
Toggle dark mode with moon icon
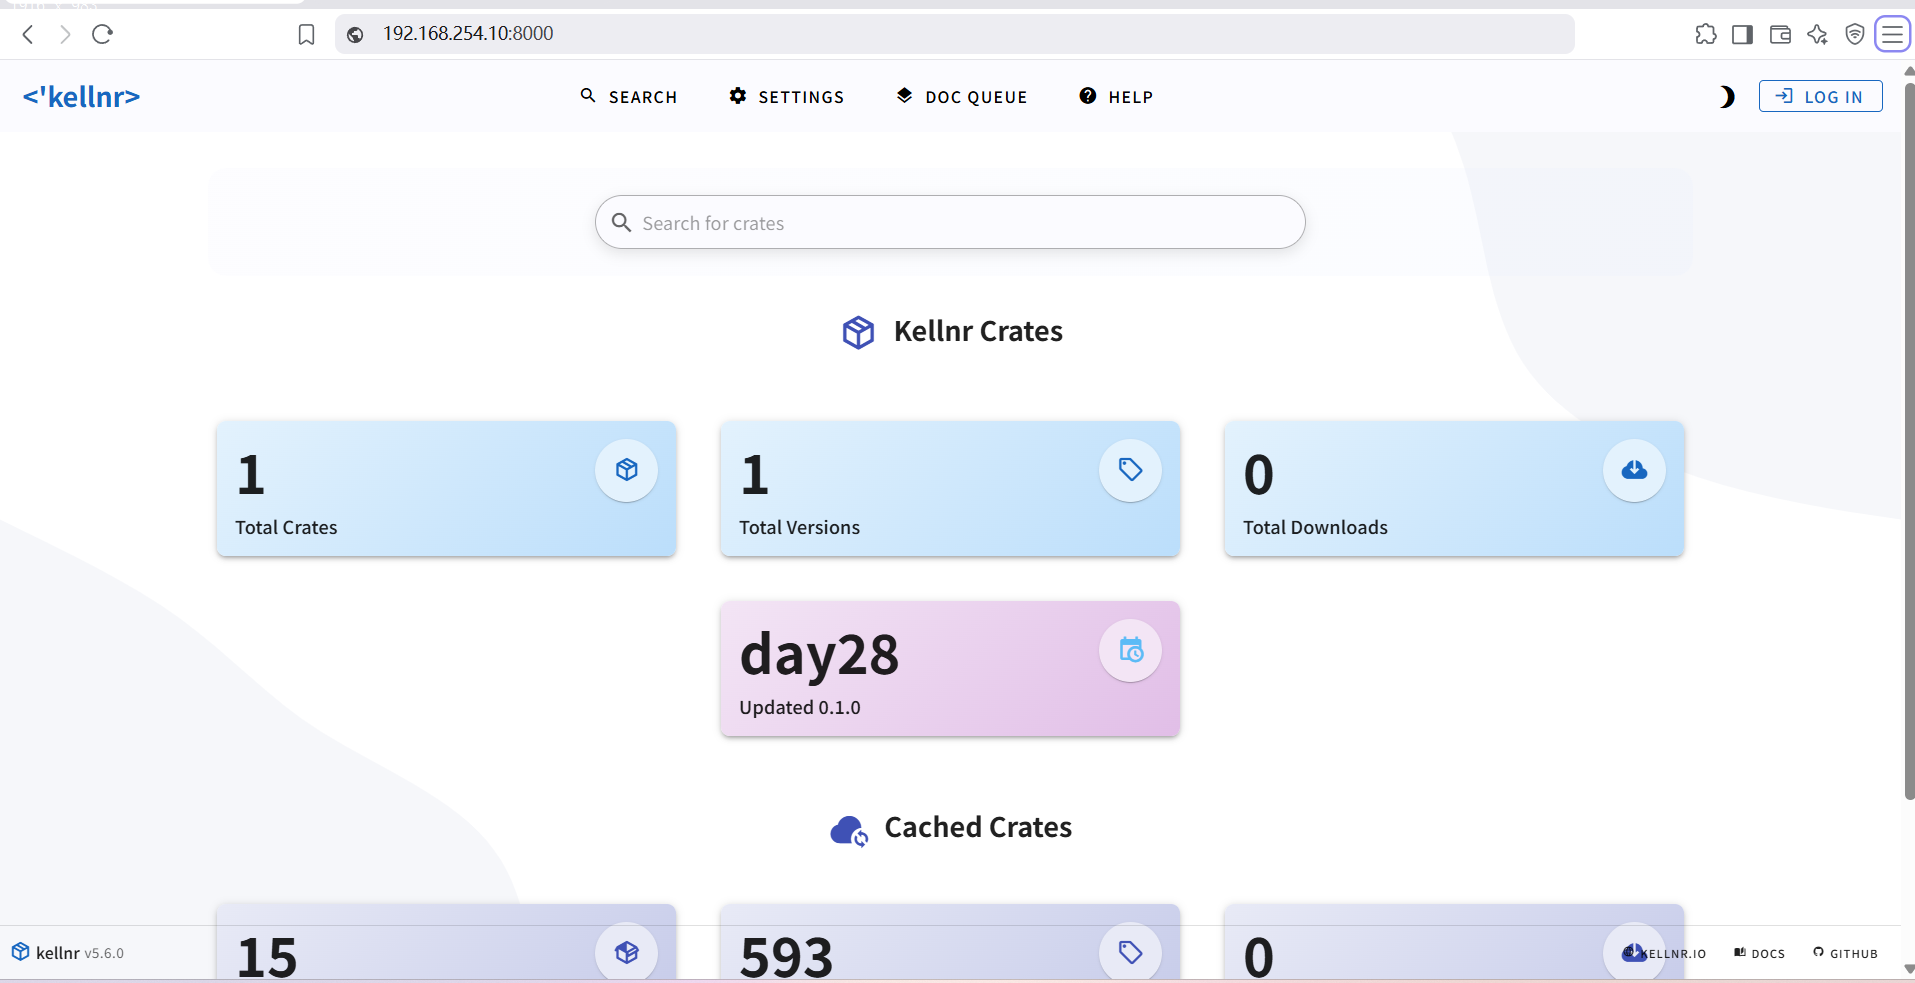pyautogui.click(x=1726, y=97)
